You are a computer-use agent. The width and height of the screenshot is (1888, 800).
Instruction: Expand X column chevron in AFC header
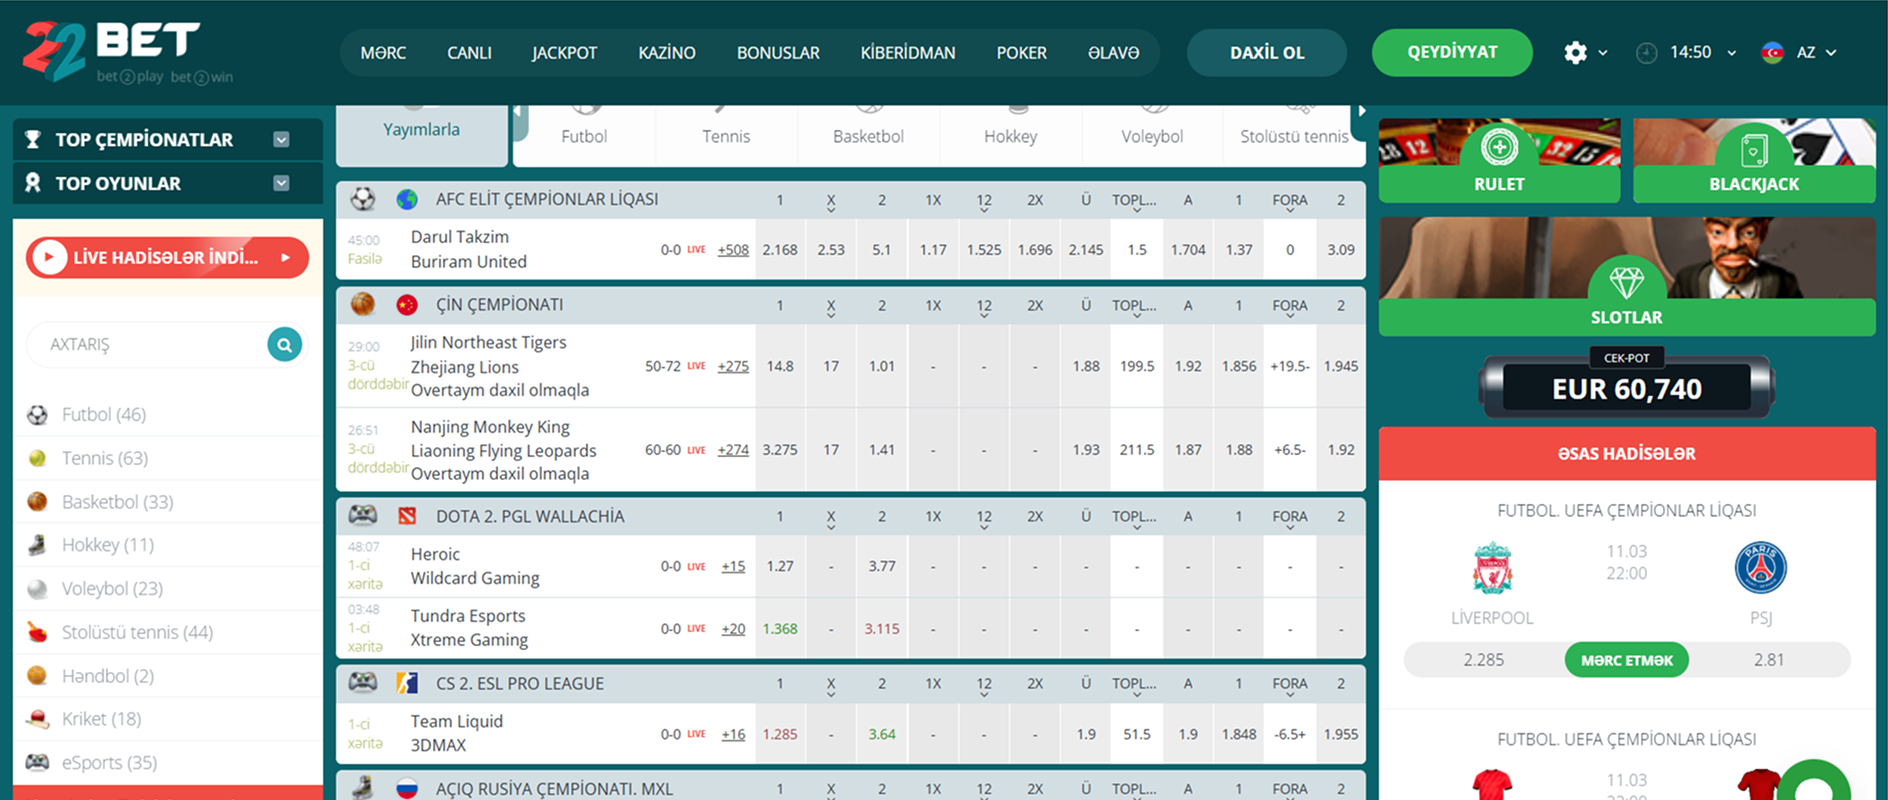tap(831, 212)
